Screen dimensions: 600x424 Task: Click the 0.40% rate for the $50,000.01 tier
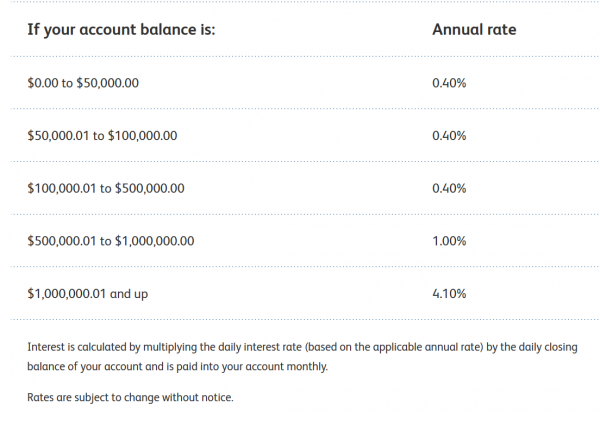[x=449, y=135]
